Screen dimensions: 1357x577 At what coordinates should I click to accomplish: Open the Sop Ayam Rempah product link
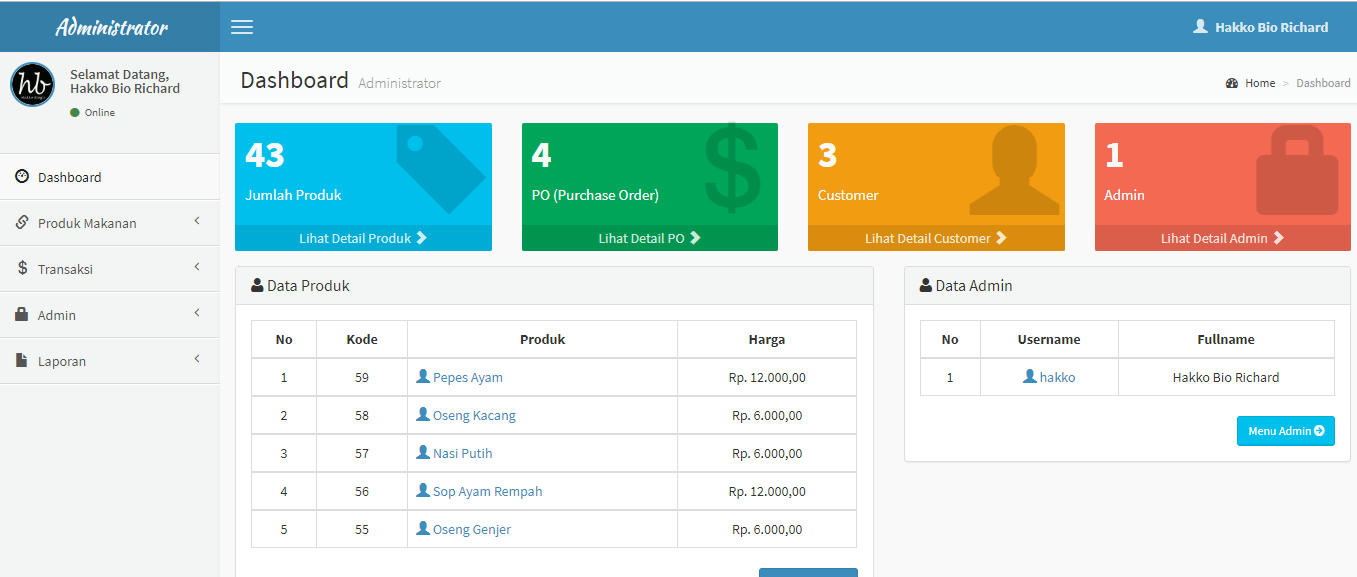tap(487, 491)
